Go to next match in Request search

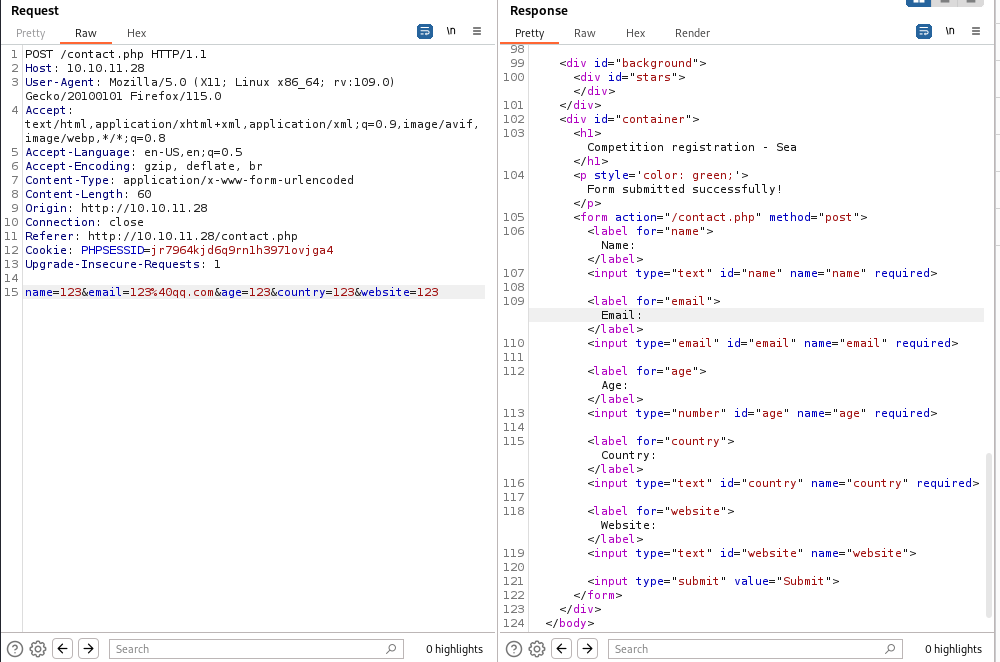pos(89,649)
